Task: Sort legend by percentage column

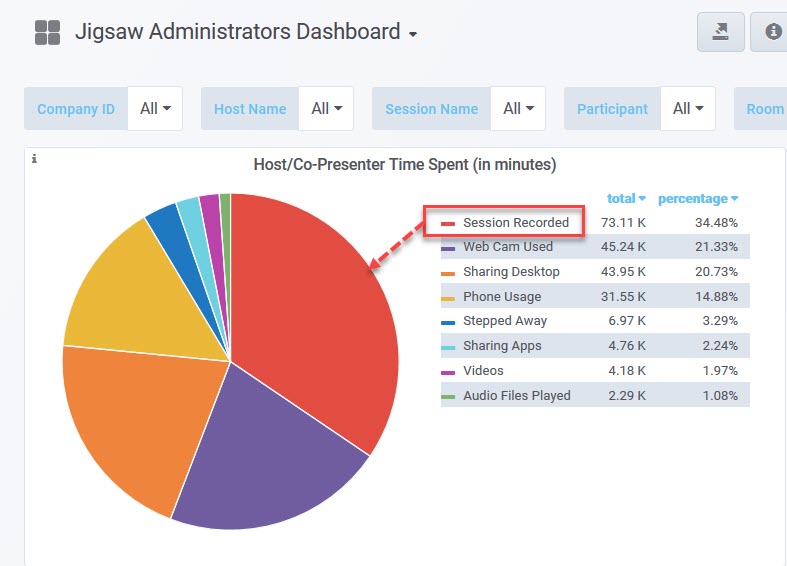Action: (x=698, y=198)
